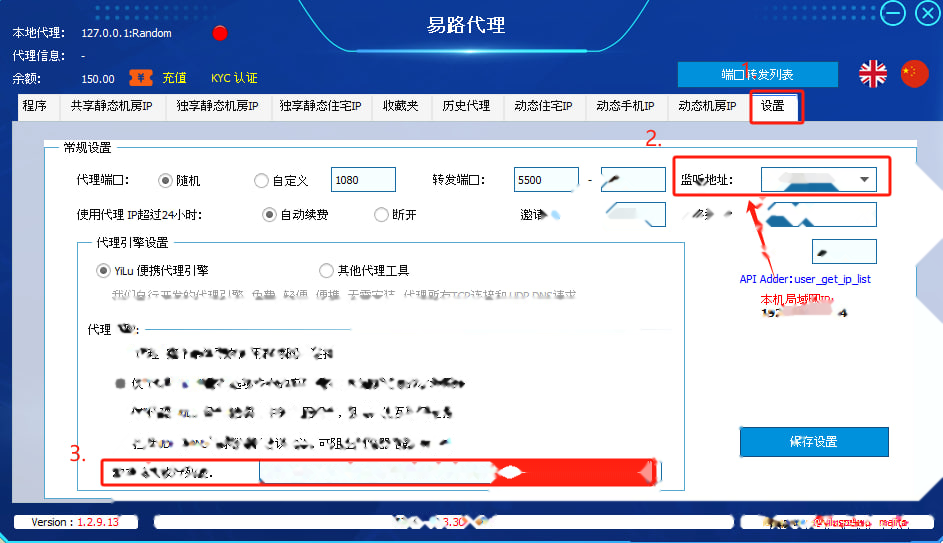Open the 动态住宅IP tab
The width and height of the screenshot is (943, 543).
[543, 106]
